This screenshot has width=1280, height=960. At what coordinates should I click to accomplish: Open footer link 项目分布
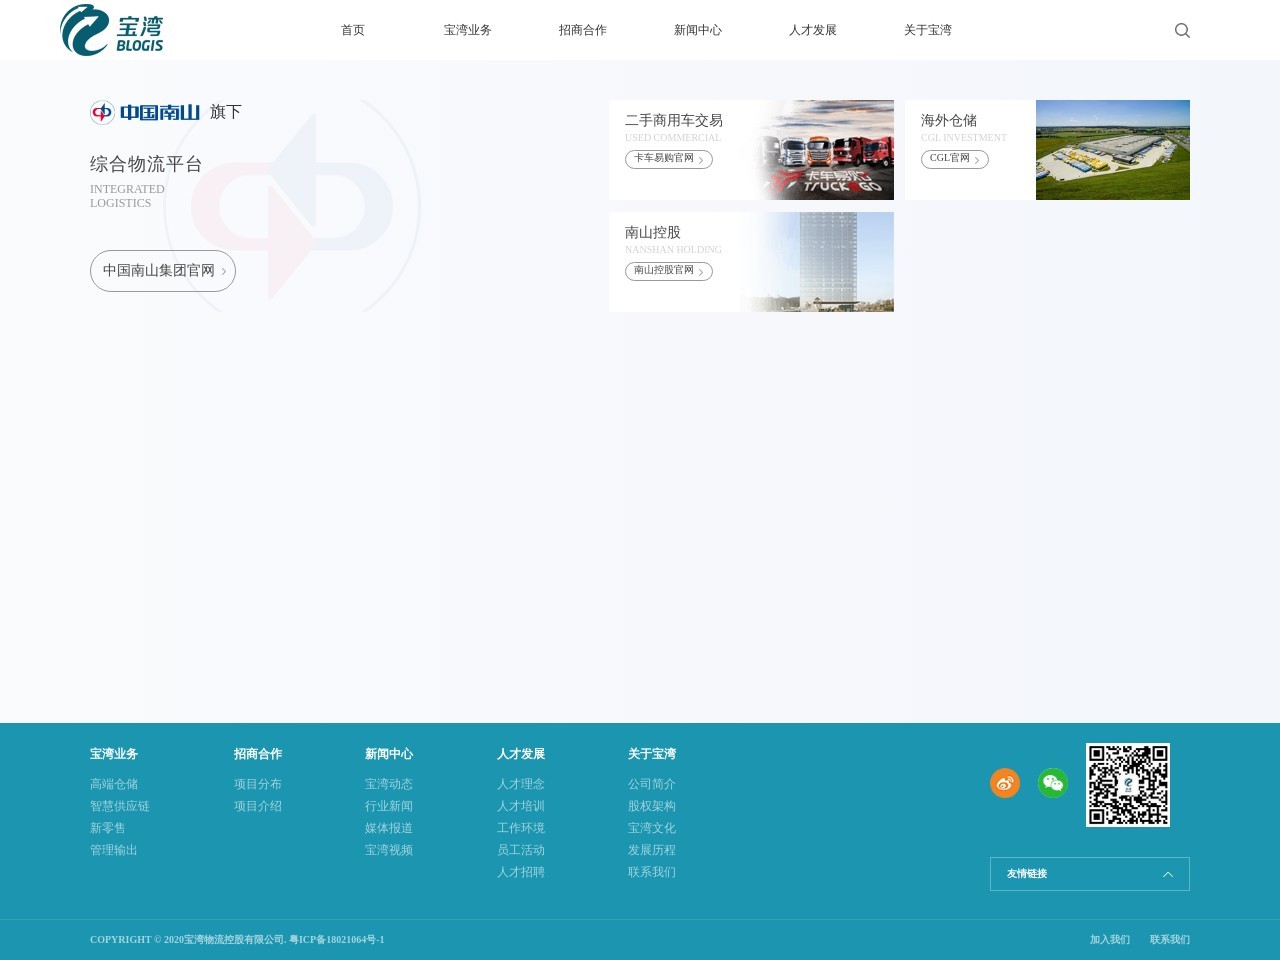point(258,784)
